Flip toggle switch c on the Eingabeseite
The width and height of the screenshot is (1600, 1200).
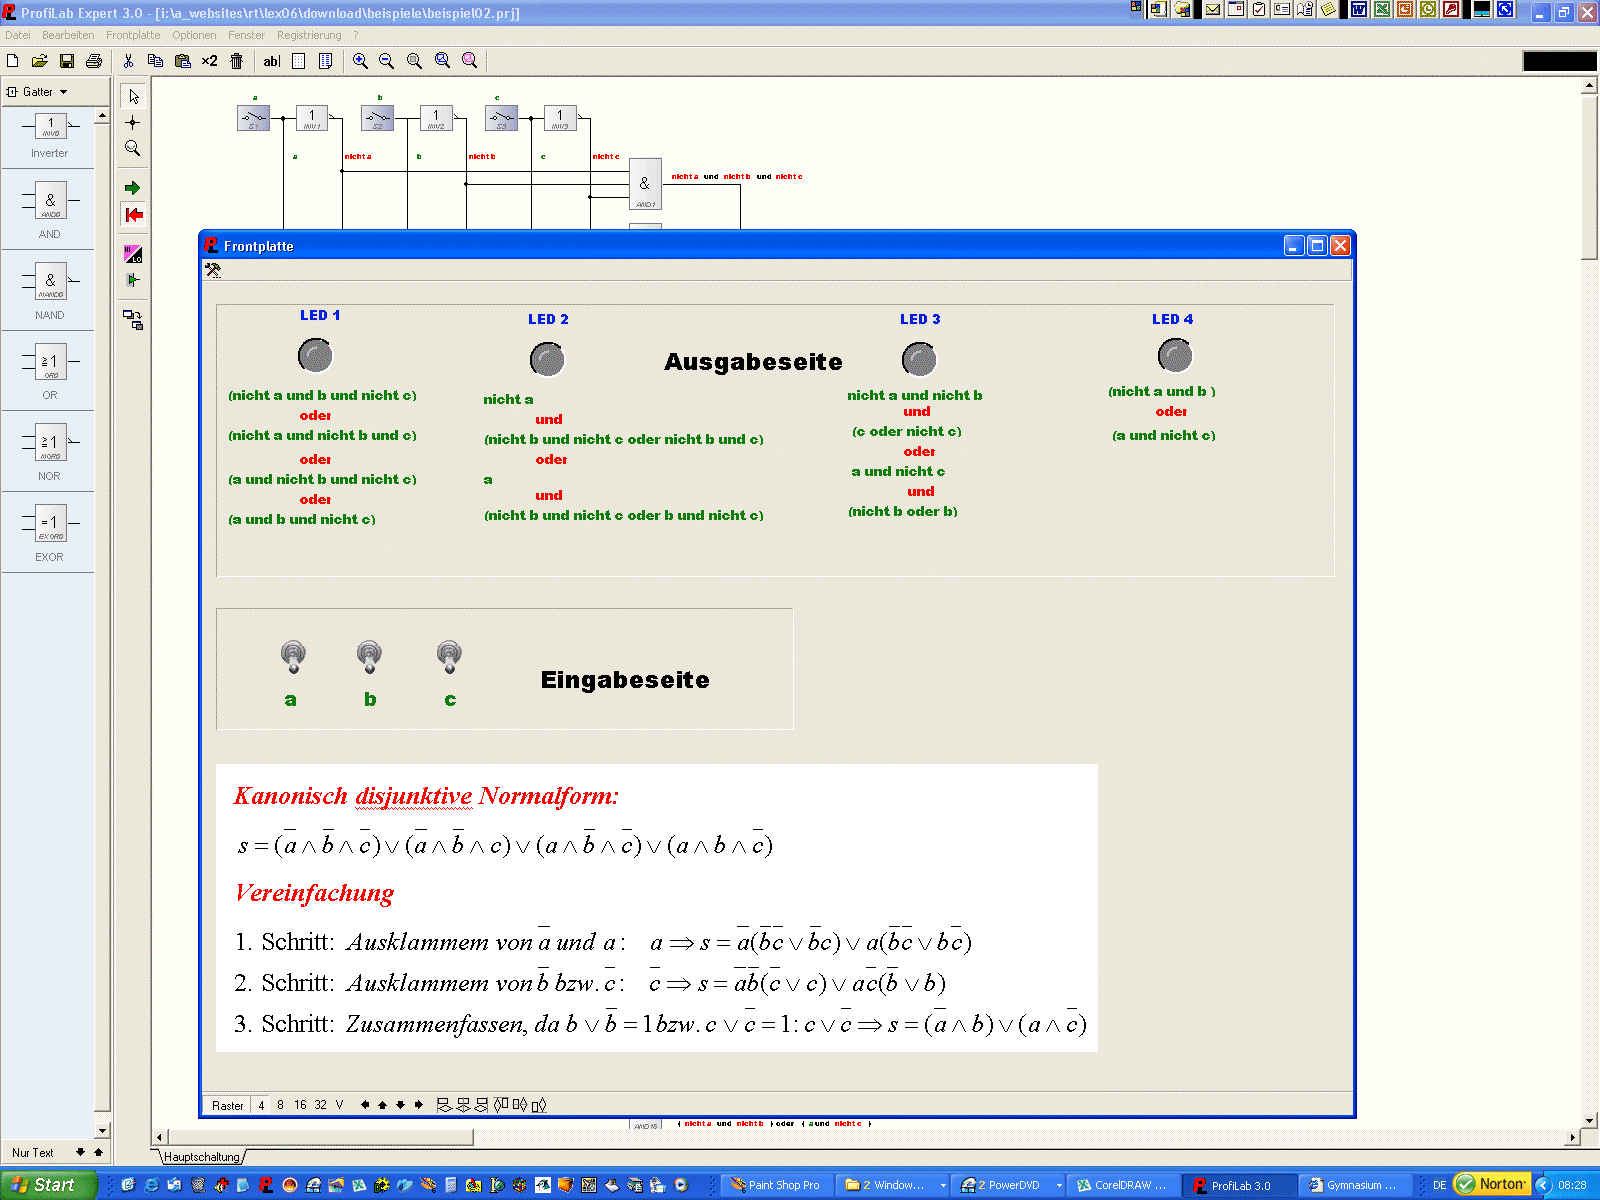click(449, 656)
